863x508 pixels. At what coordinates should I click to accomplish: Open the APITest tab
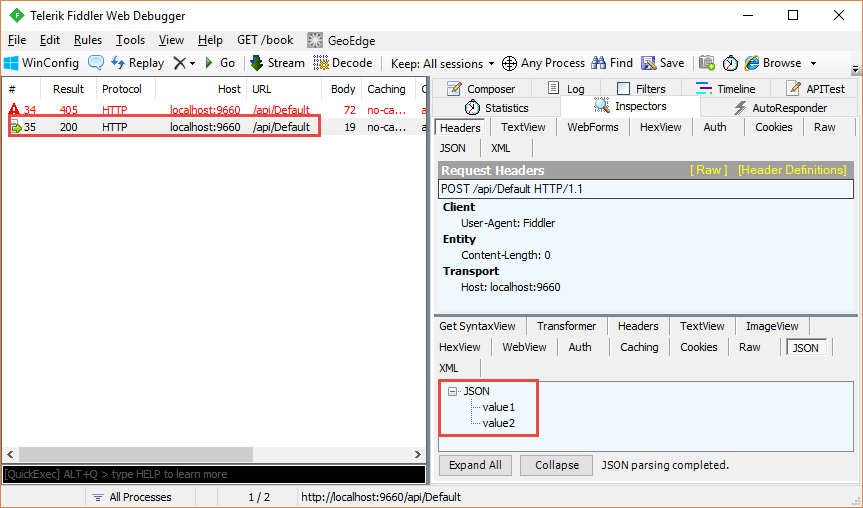pos(815,89)
